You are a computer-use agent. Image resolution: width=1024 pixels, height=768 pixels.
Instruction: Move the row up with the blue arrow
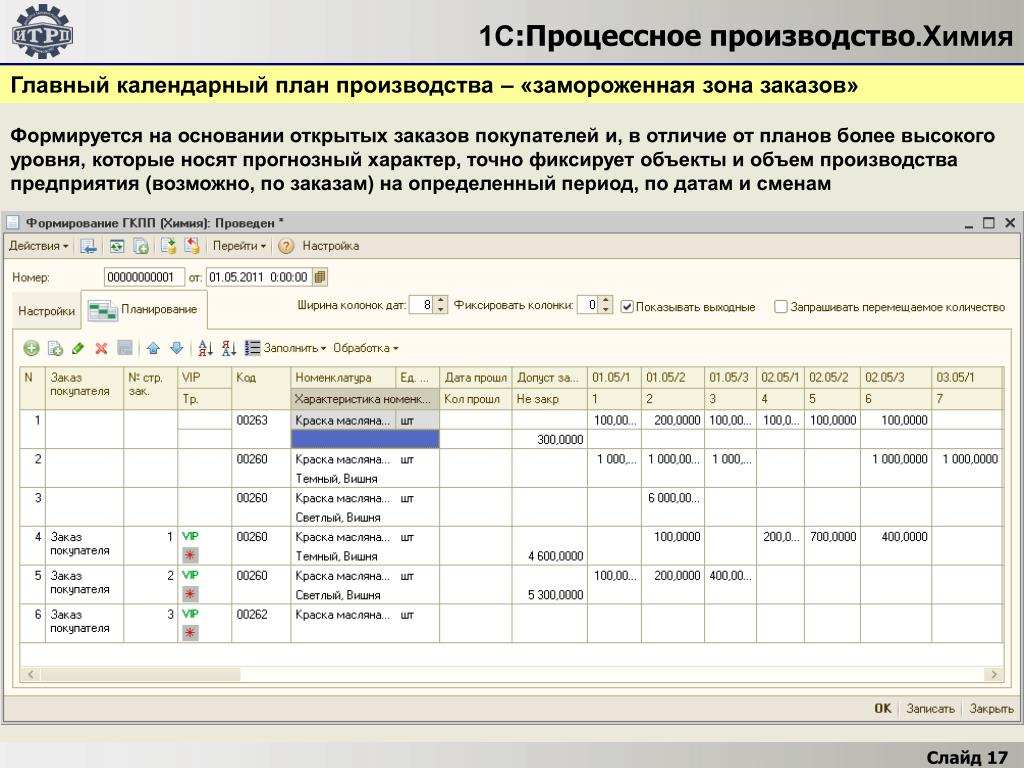153,348
